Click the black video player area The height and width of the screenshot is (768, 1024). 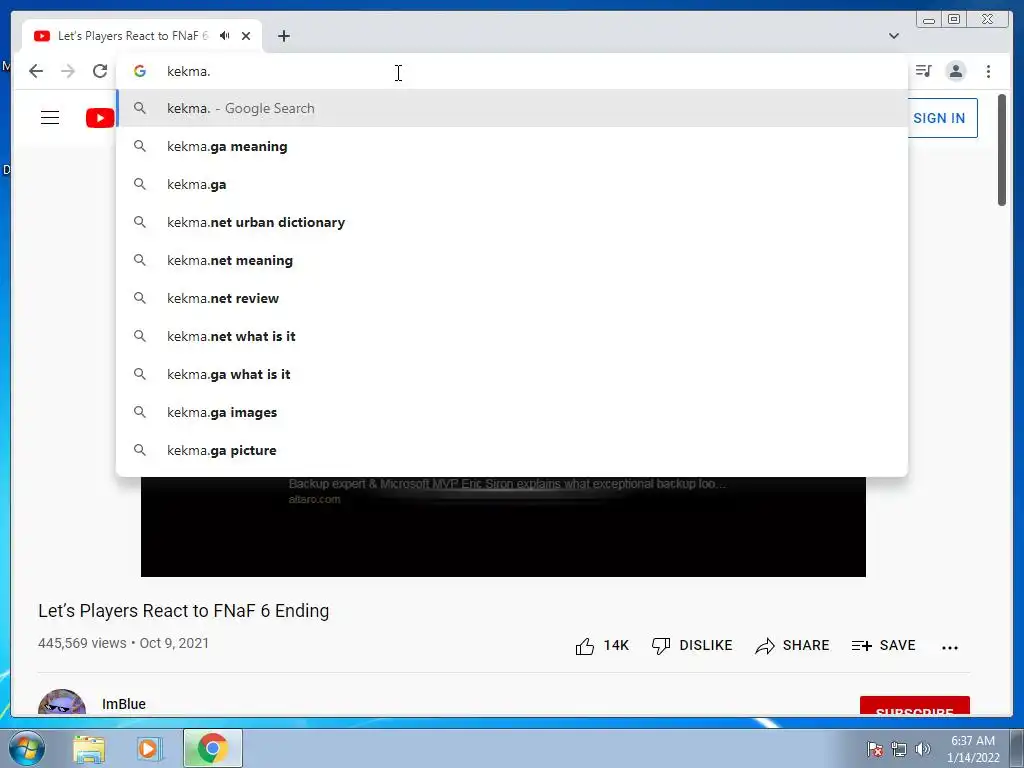[503, 527]
